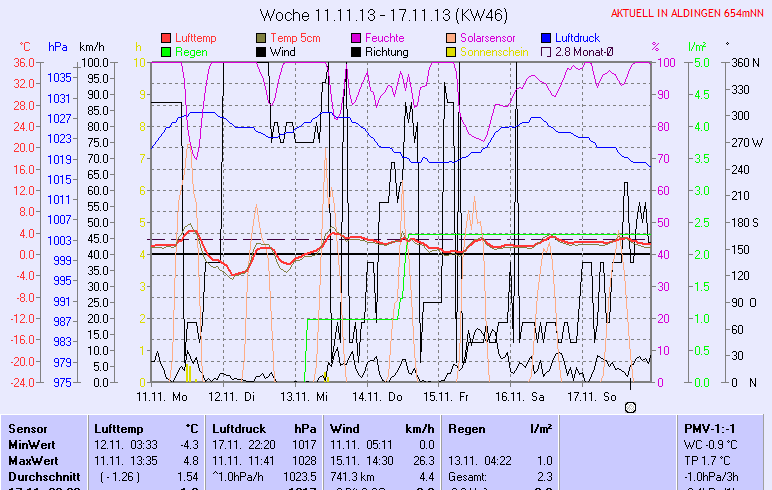Select the blue Luftdruck legend swatch
Viewport: 772px width, 490px height.
pyautogui.click(x=547, y=37)
